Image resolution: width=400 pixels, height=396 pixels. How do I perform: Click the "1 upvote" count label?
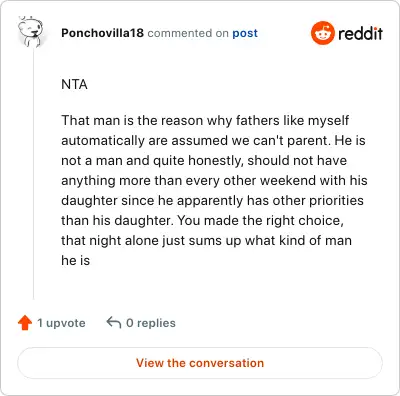coord(61,323)
